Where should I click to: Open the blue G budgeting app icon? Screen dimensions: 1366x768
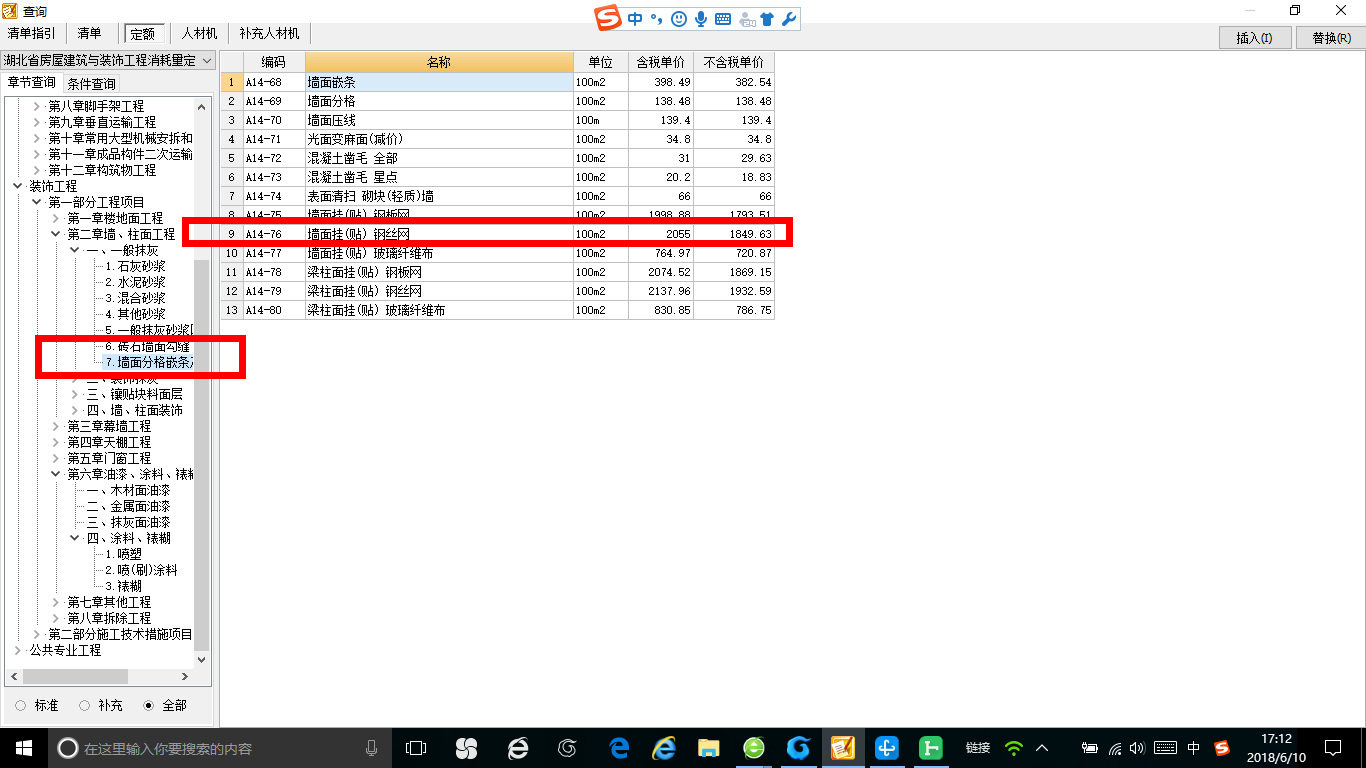point(798,748)
